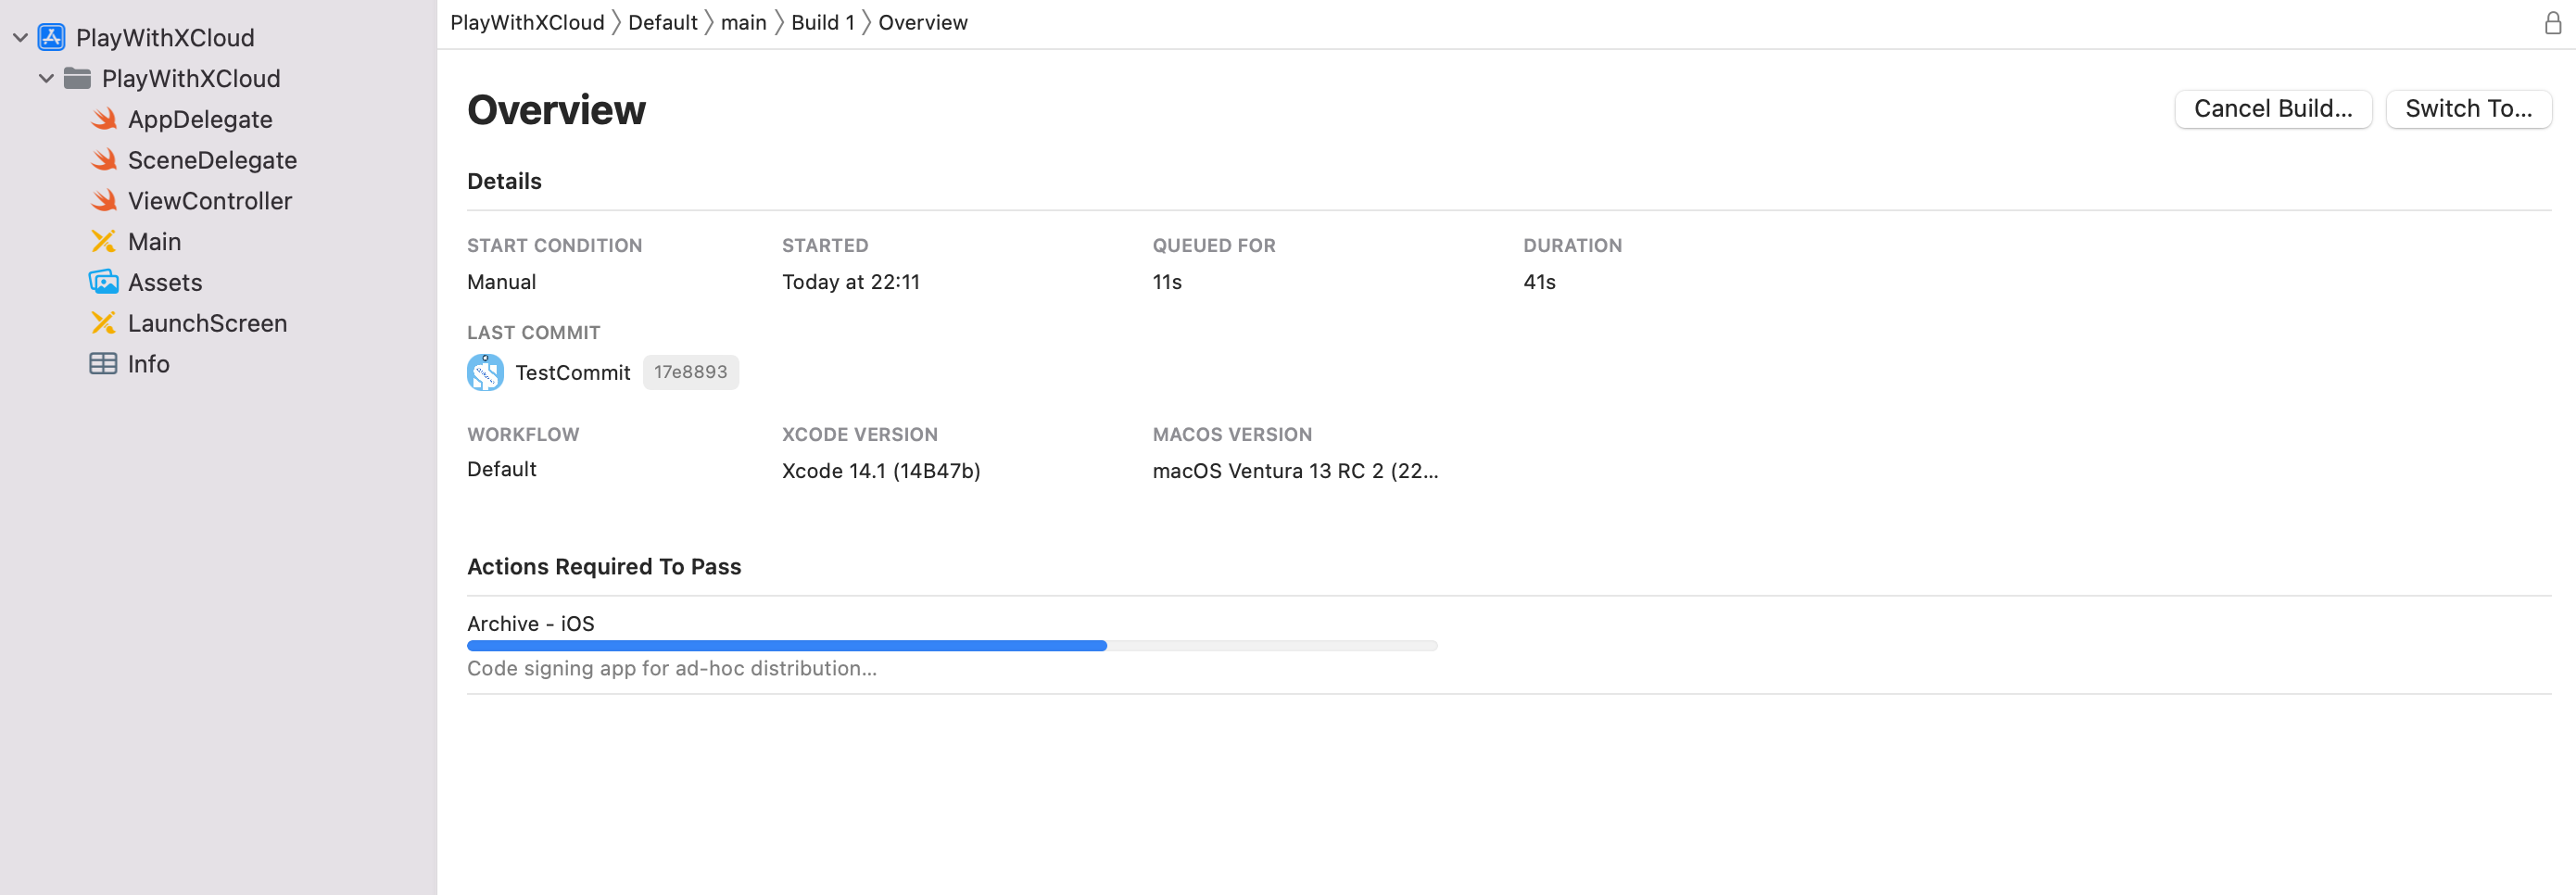Select the LaunchScreen storyboard
The image size is (2576, 895).
[207, 323]
